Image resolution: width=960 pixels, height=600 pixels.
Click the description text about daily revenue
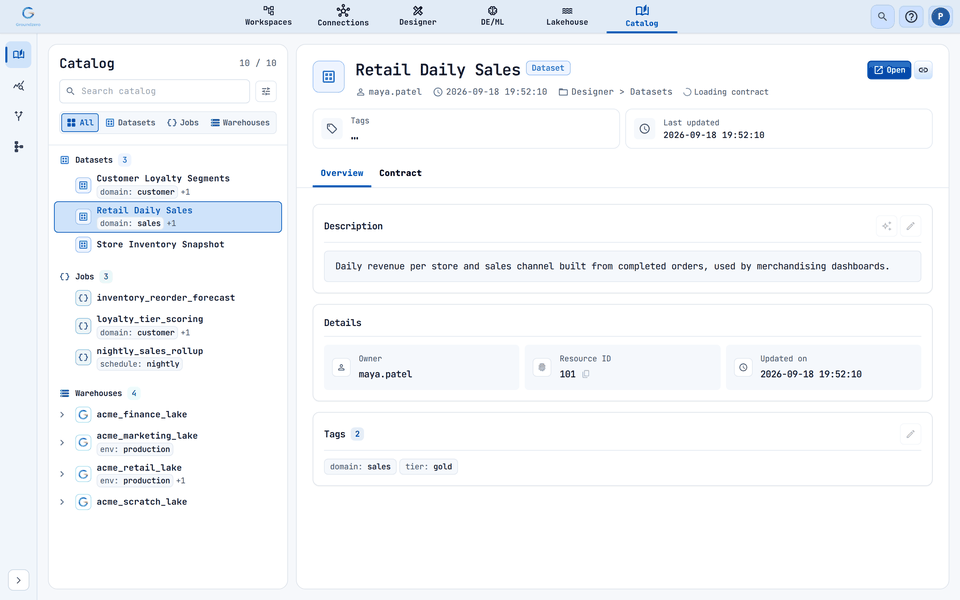coord(612,266)
